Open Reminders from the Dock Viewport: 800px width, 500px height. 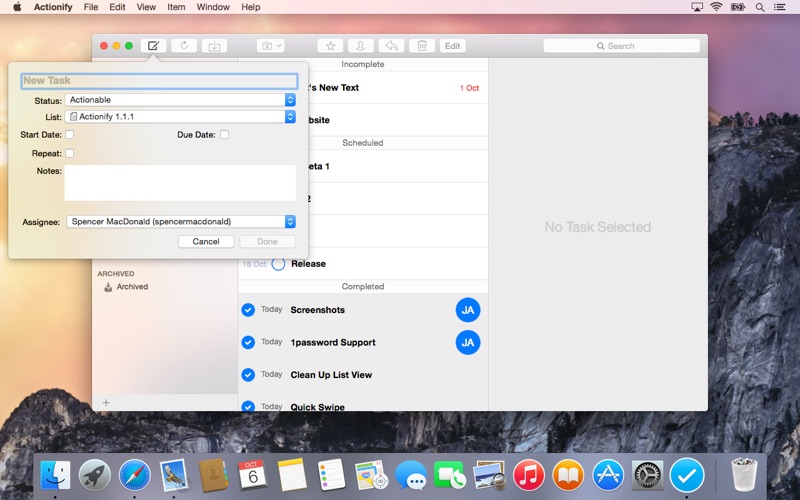[331, 476]
